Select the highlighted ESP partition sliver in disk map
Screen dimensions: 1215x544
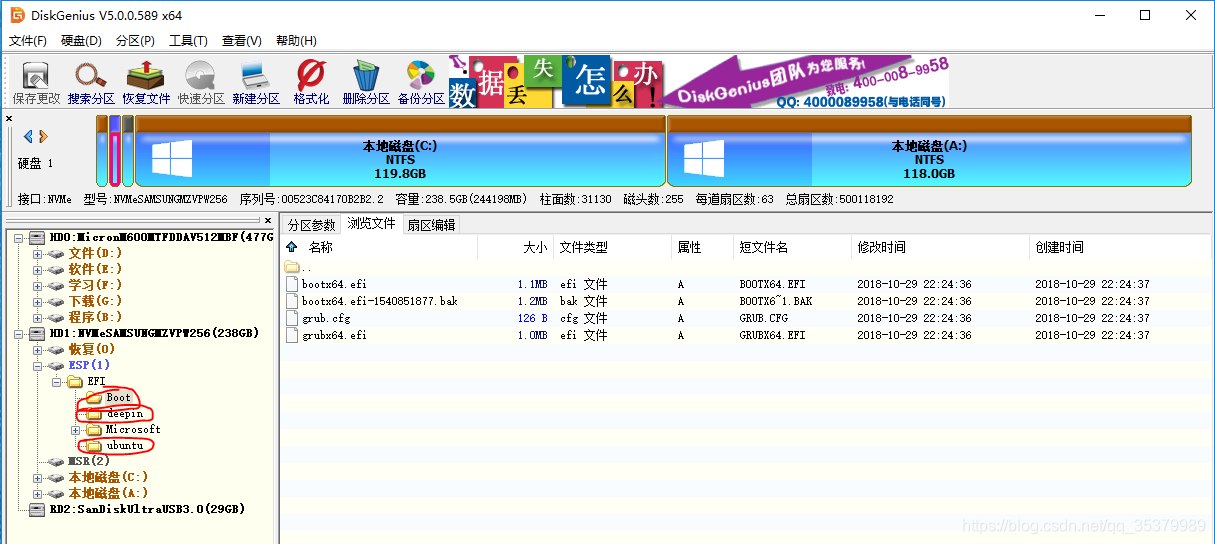point(115,151)
